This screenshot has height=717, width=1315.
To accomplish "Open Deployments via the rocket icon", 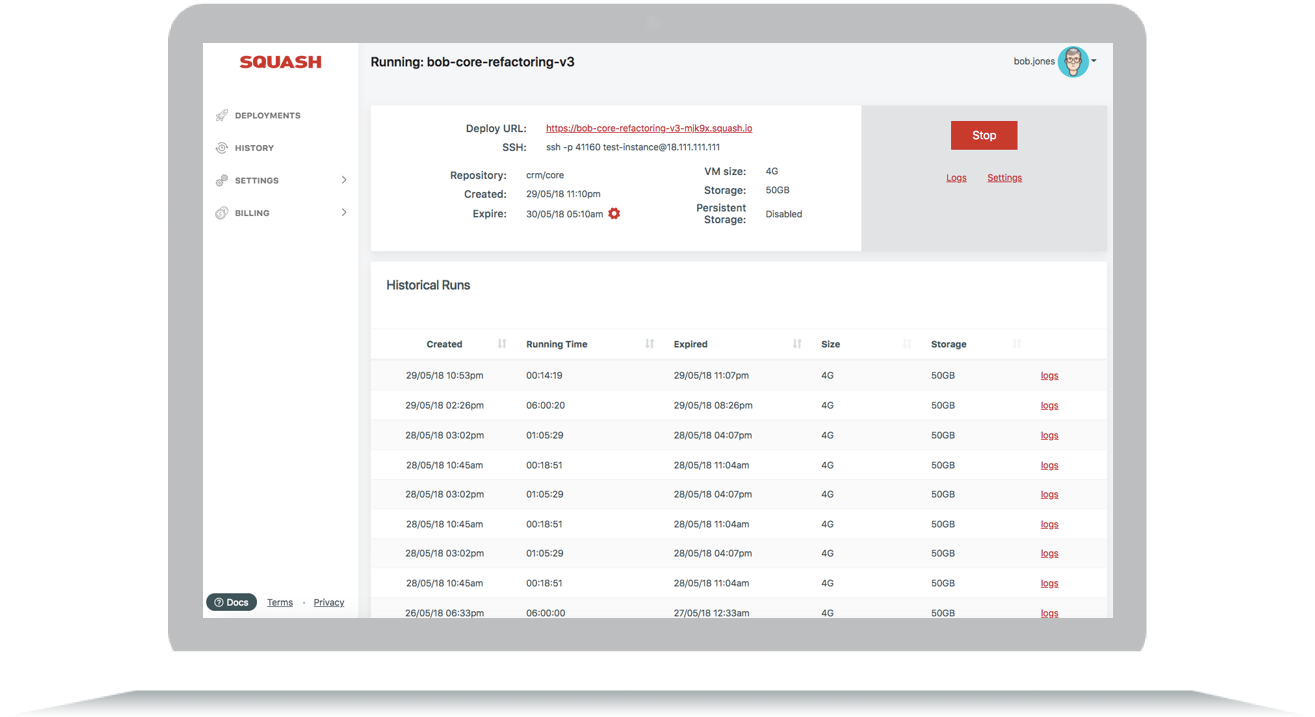I will click(222, 116).
